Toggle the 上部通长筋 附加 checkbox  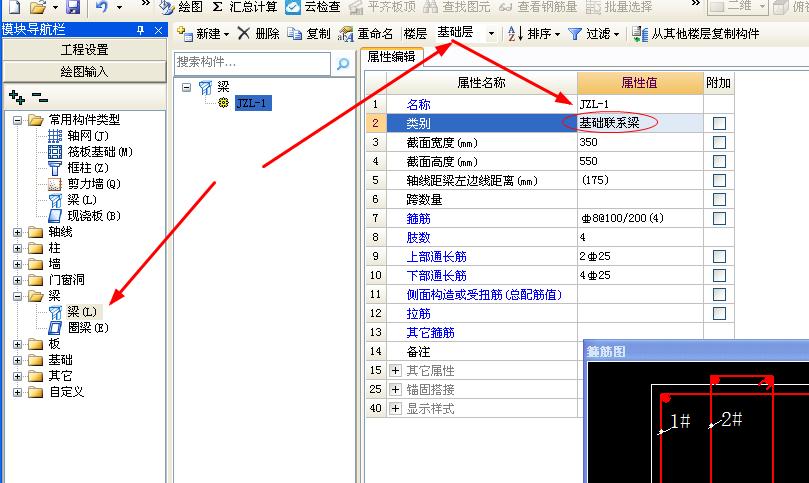(719, 256)
